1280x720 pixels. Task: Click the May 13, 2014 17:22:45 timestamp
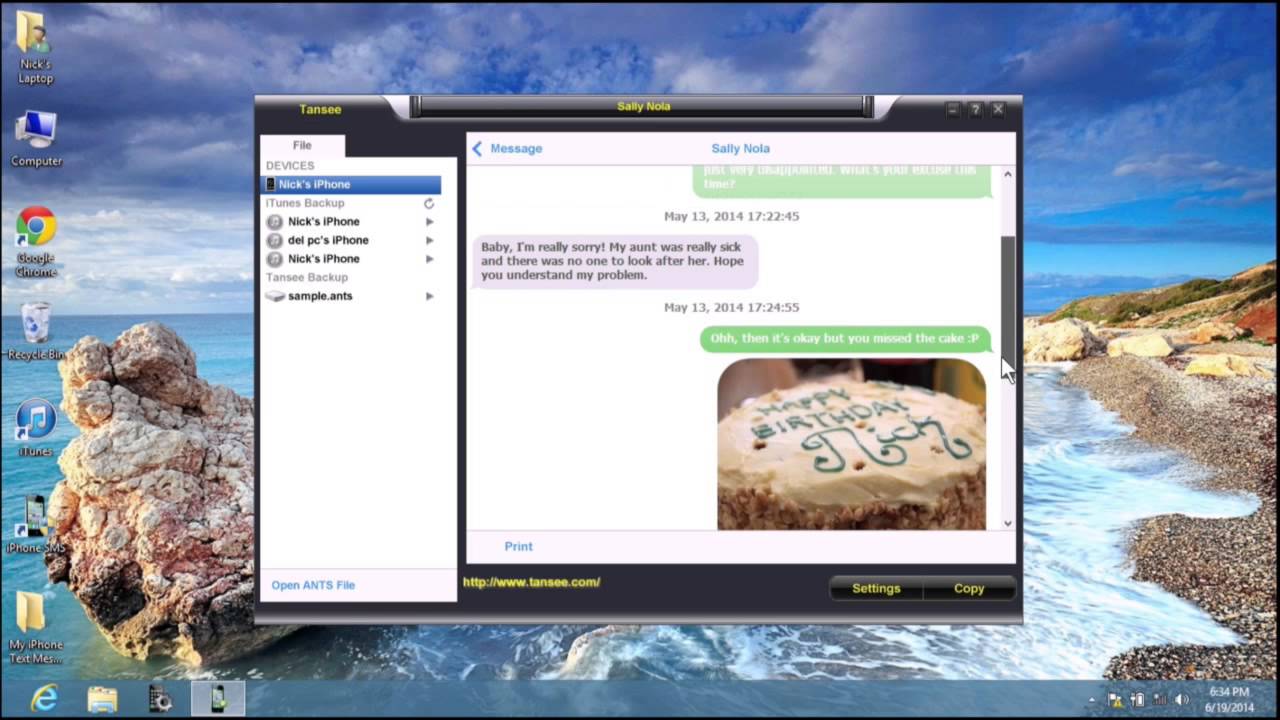point(732,216)
